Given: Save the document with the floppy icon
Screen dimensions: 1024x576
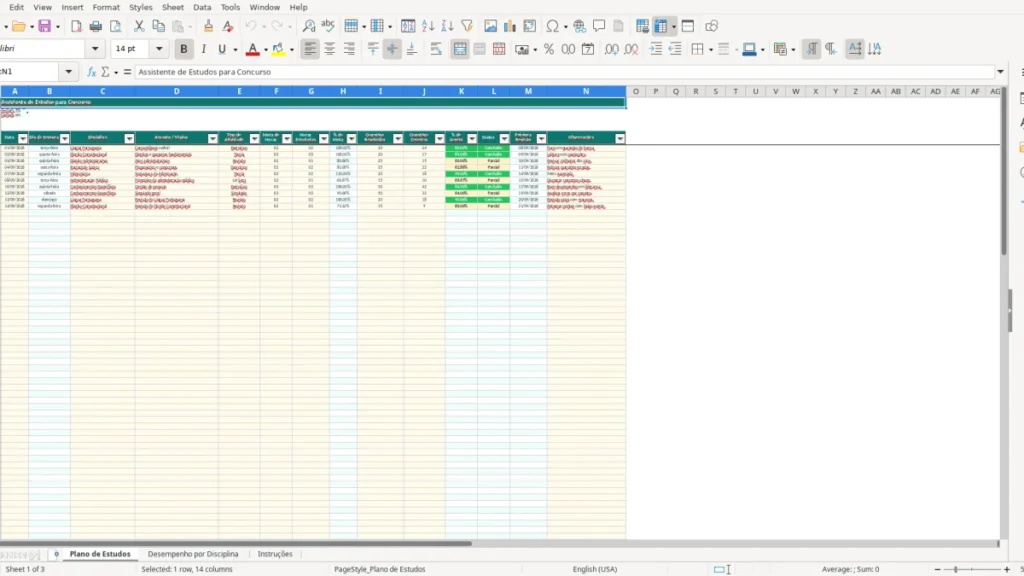Looking at the screenshot, I should pyautogui.click(x=44, y=26).
